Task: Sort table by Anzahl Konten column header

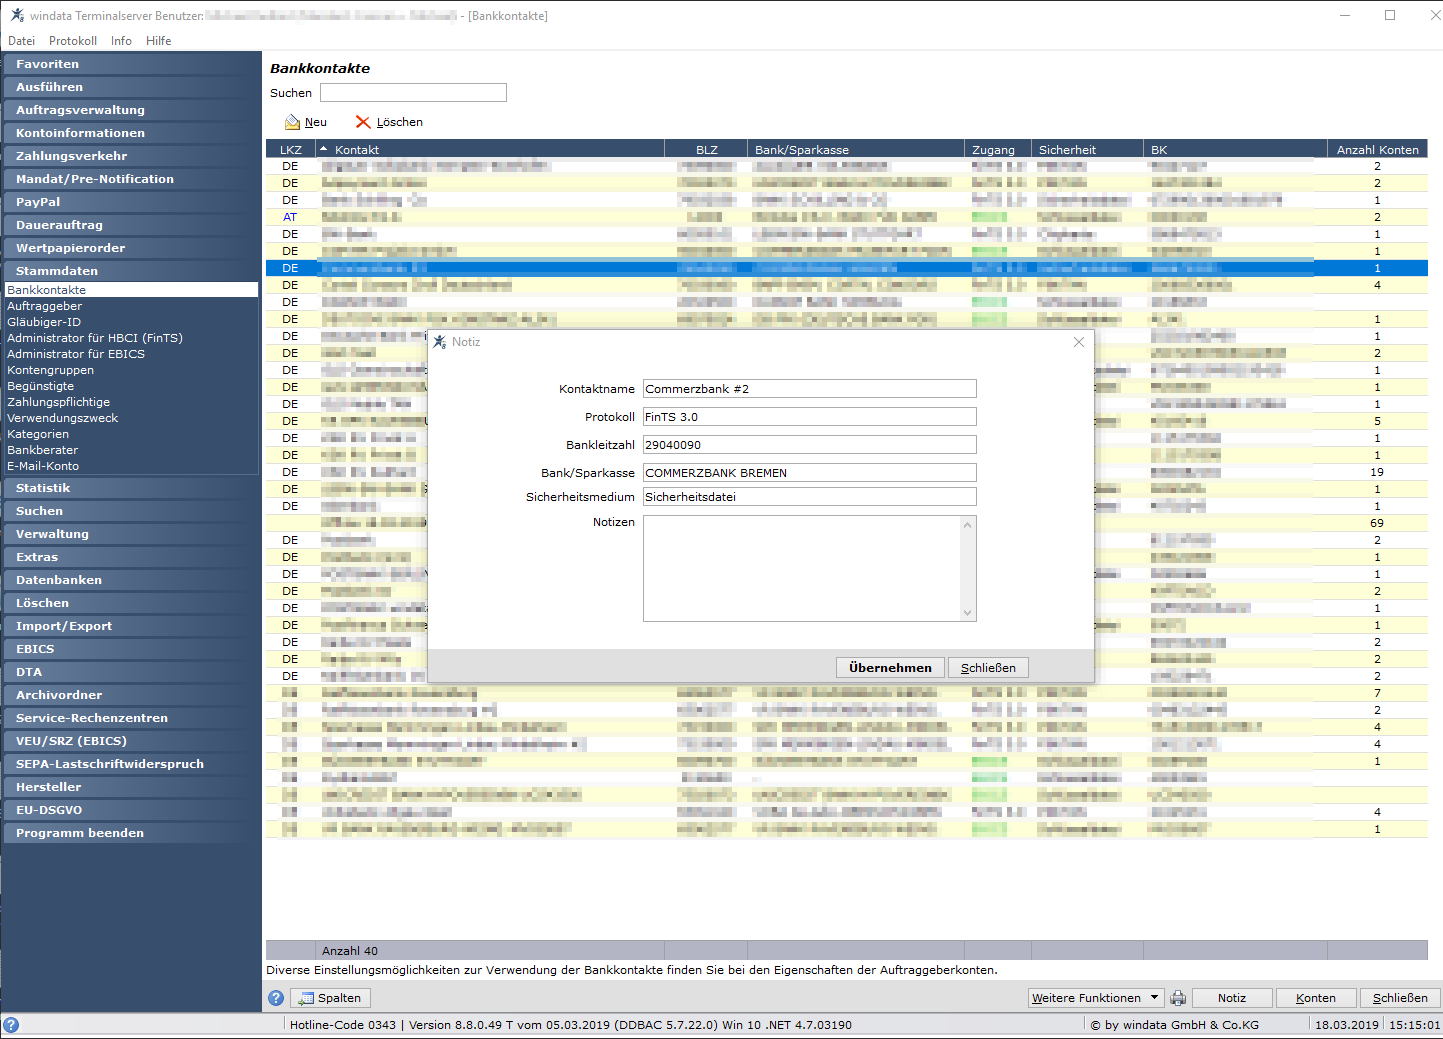Action: click(x=1377, y=150)
